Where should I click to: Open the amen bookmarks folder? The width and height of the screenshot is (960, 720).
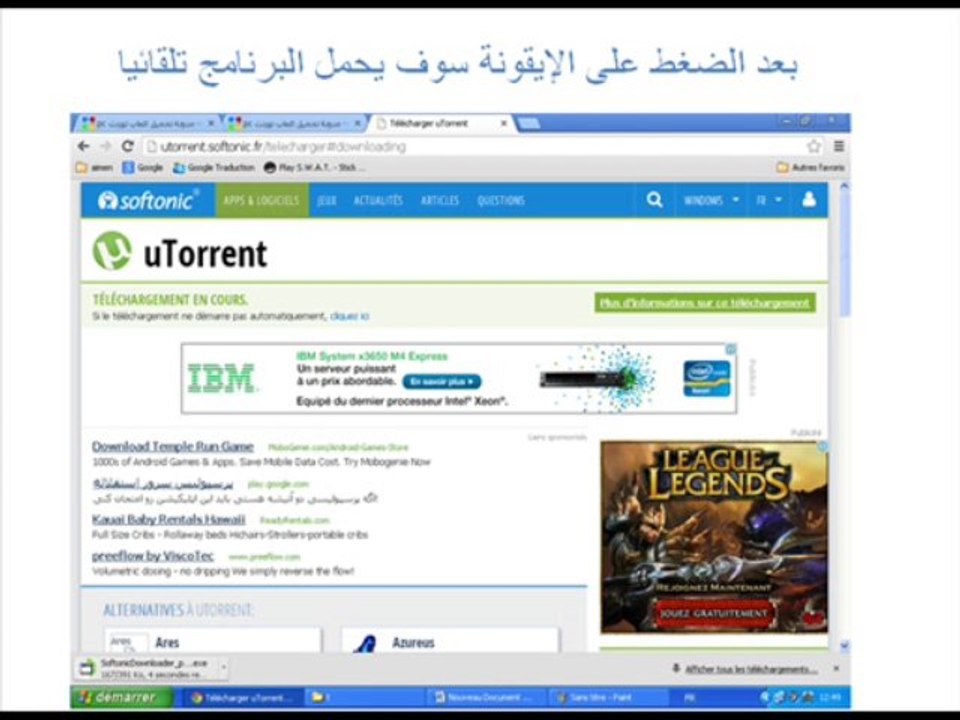click(94, 167)
